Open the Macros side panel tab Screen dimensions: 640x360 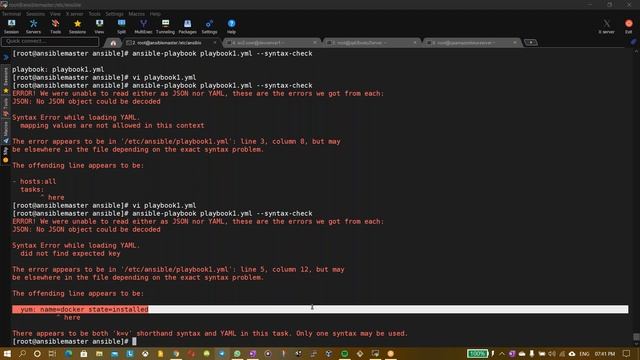pyautogui.click(x=6, y=131)
